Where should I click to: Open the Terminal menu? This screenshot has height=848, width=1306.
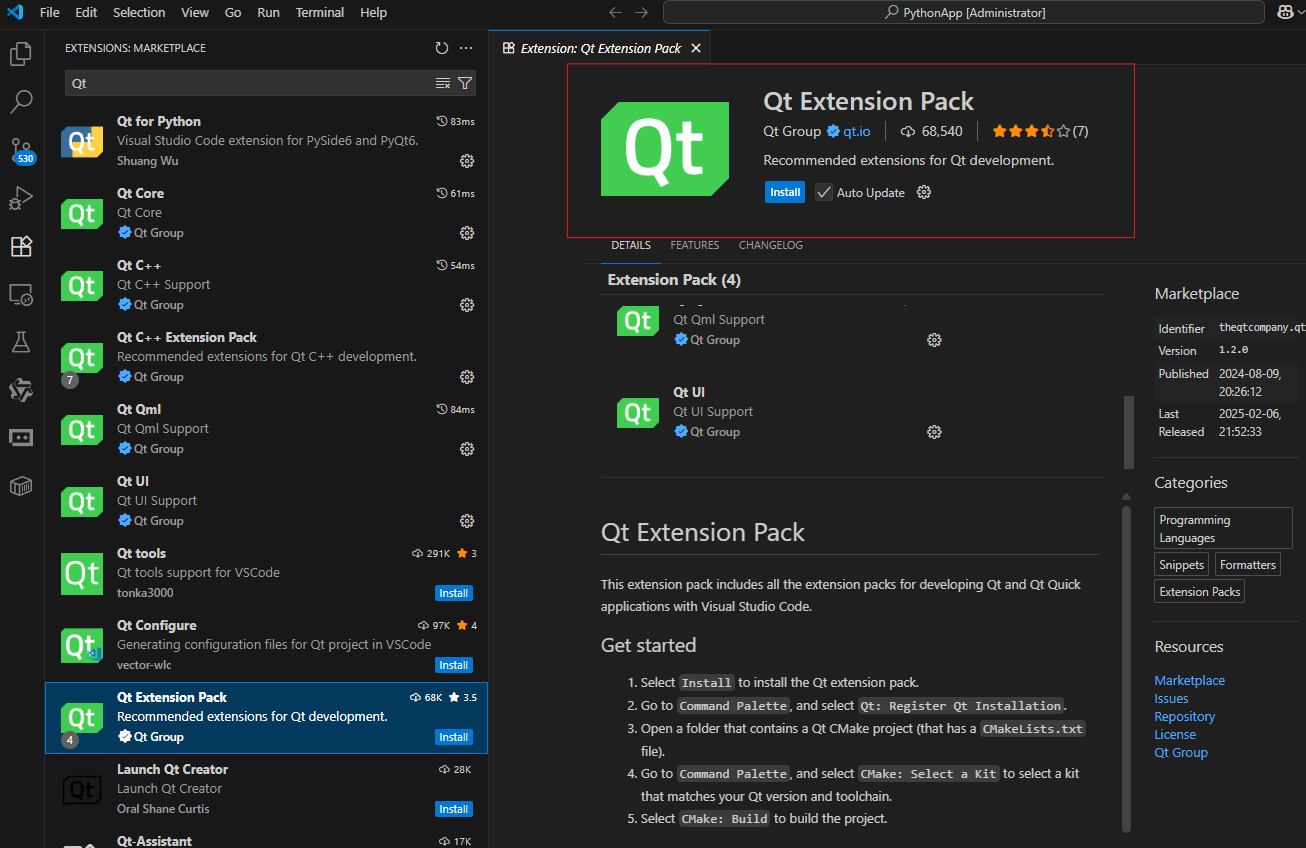(x=320, y=12)
